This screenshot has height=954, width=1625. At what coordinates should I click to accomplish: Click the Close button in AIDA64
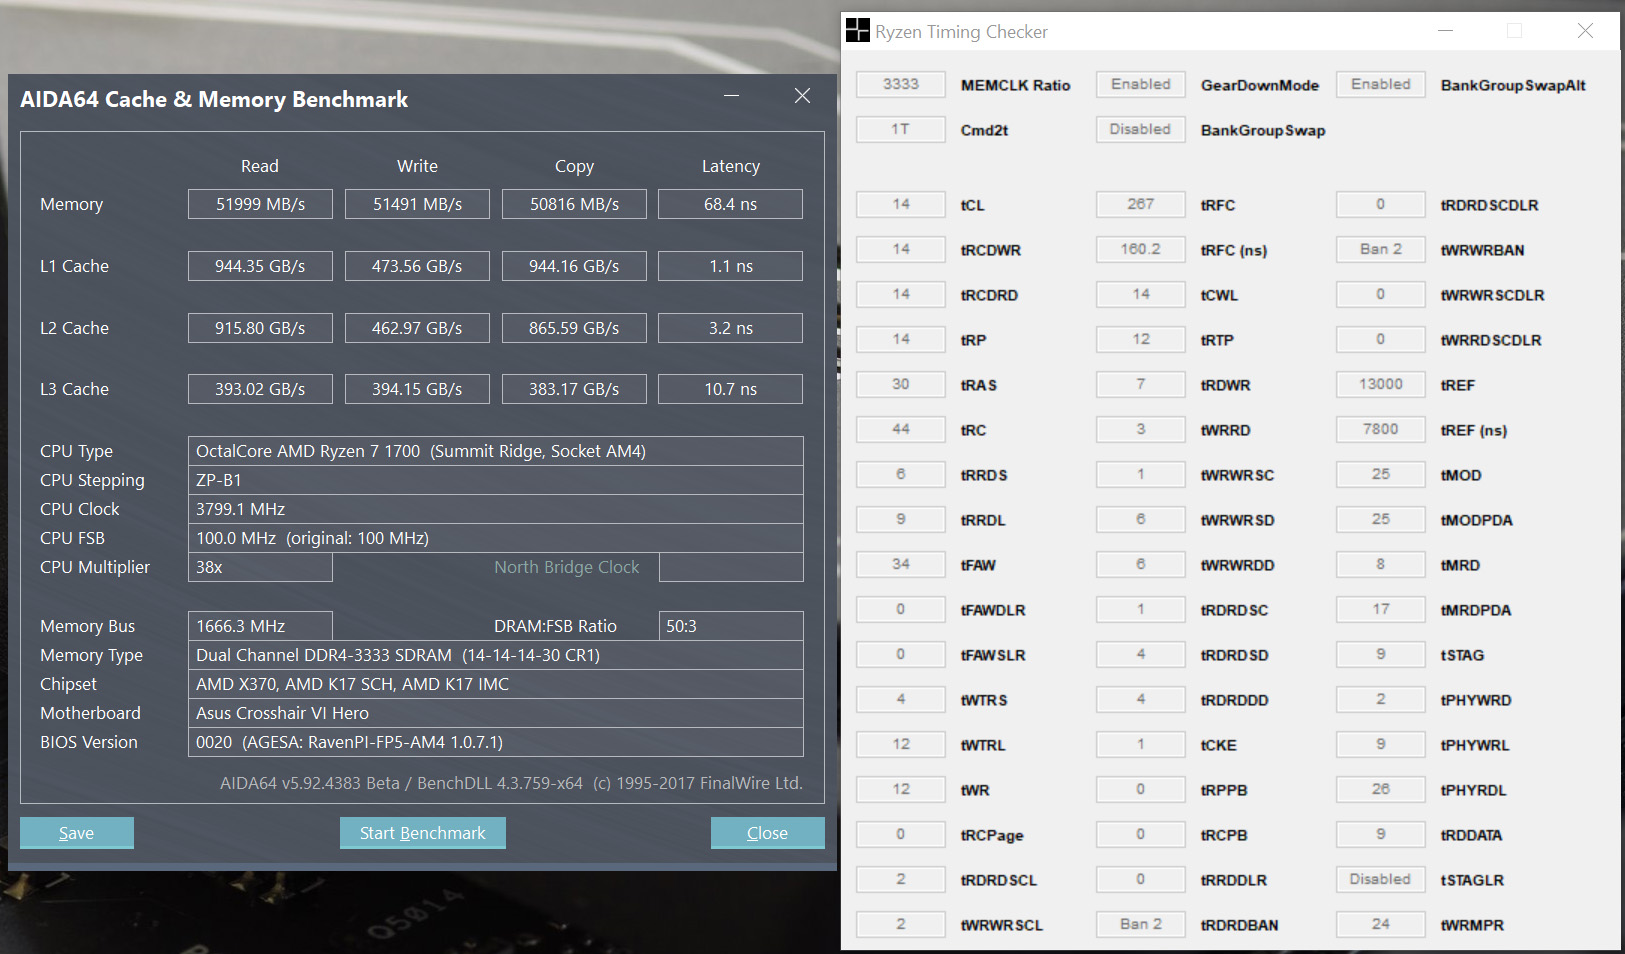coord(767,833)
